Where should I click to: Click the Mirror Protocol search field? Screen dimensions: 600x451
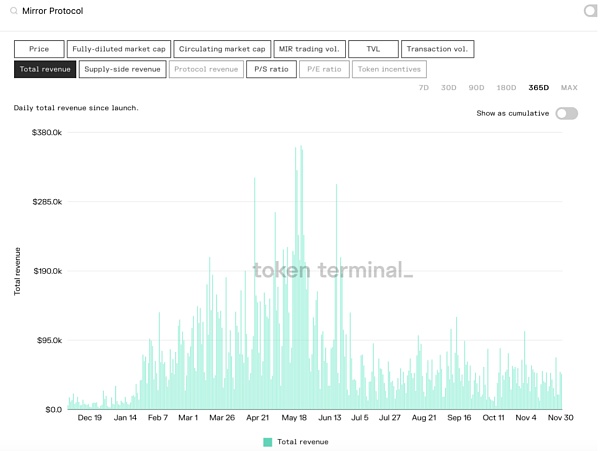[52, 11]
